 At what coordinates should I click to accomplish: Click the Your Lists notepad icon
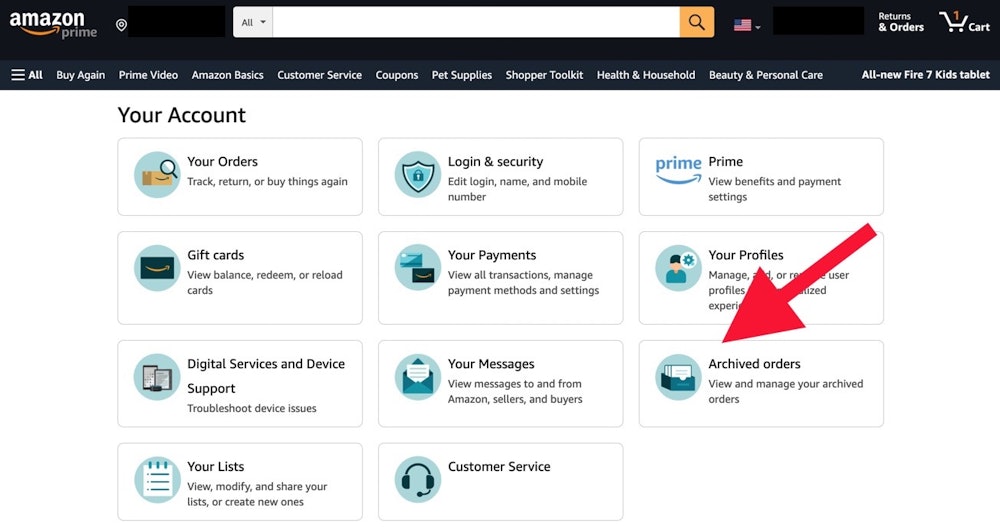[157, 480]
